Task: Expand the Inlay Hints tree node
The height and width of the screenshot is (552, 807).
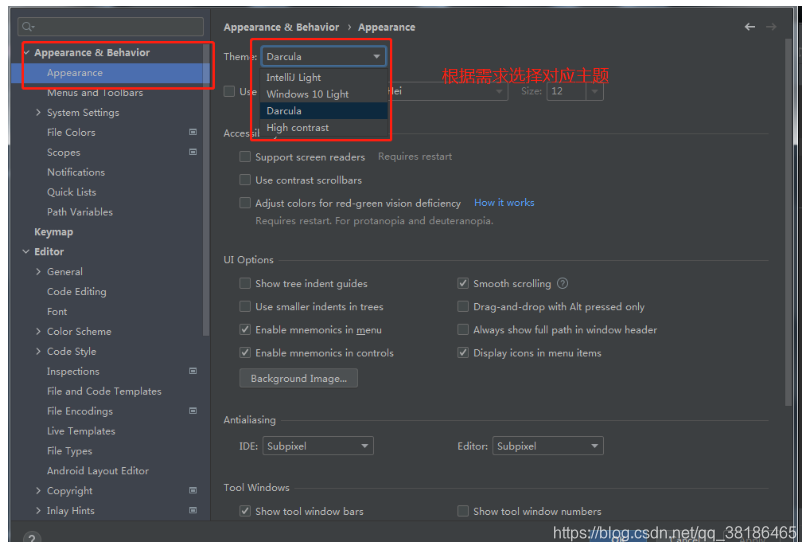Action: click(38, 510)
